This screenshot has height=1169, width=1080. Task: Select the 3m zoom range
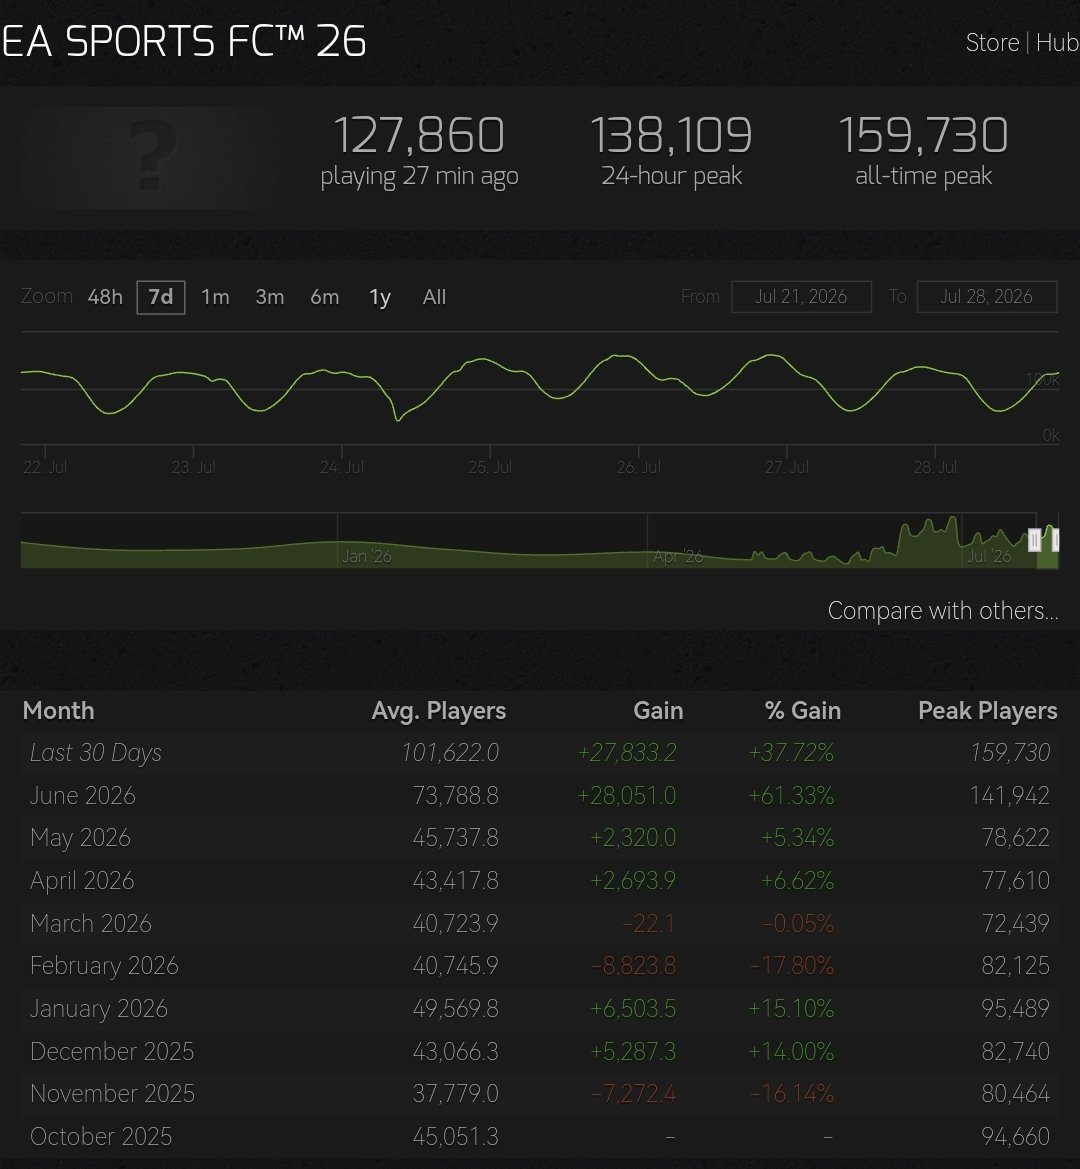[x=270, y=297]
